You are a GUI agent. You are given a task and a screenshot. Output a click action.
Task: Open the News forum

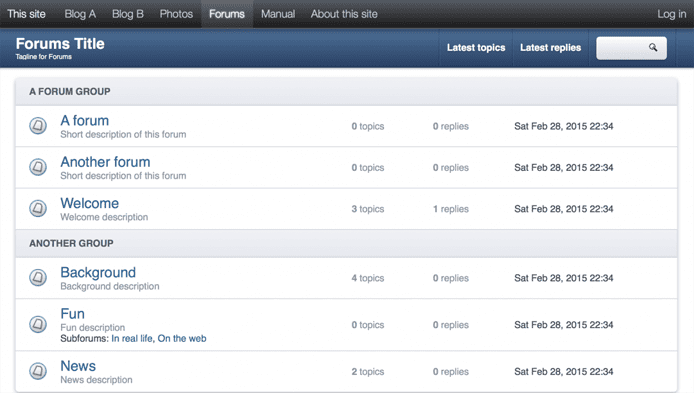tap(78, 366)
